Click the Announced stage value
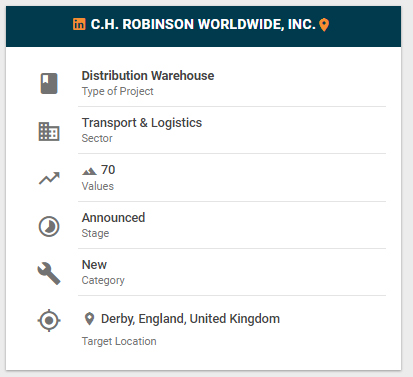413x377 pixels. click(113, 218)
